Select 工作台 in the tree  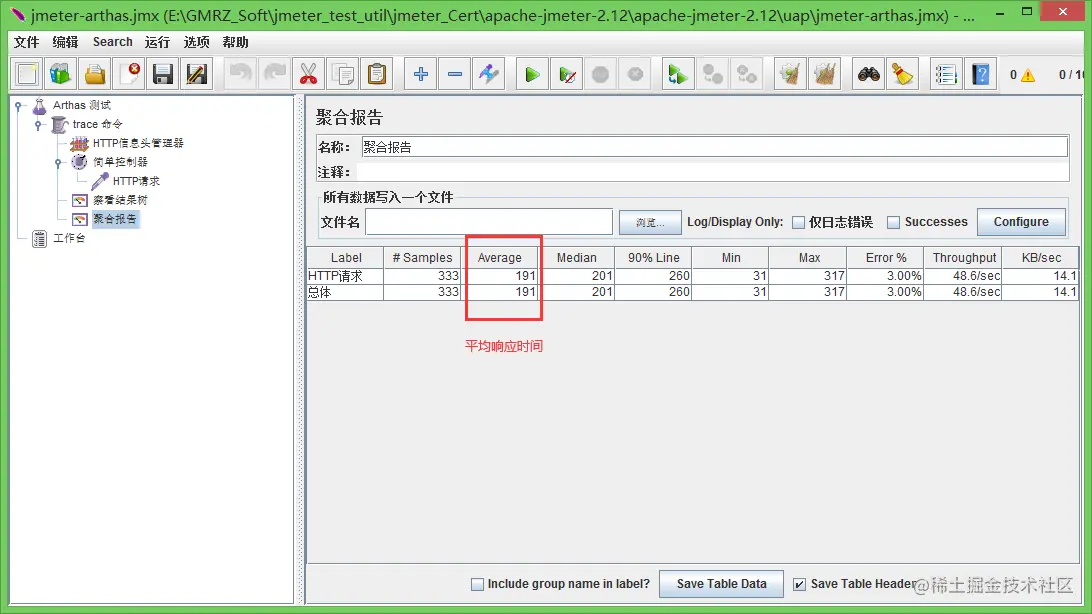coord(69,238)
